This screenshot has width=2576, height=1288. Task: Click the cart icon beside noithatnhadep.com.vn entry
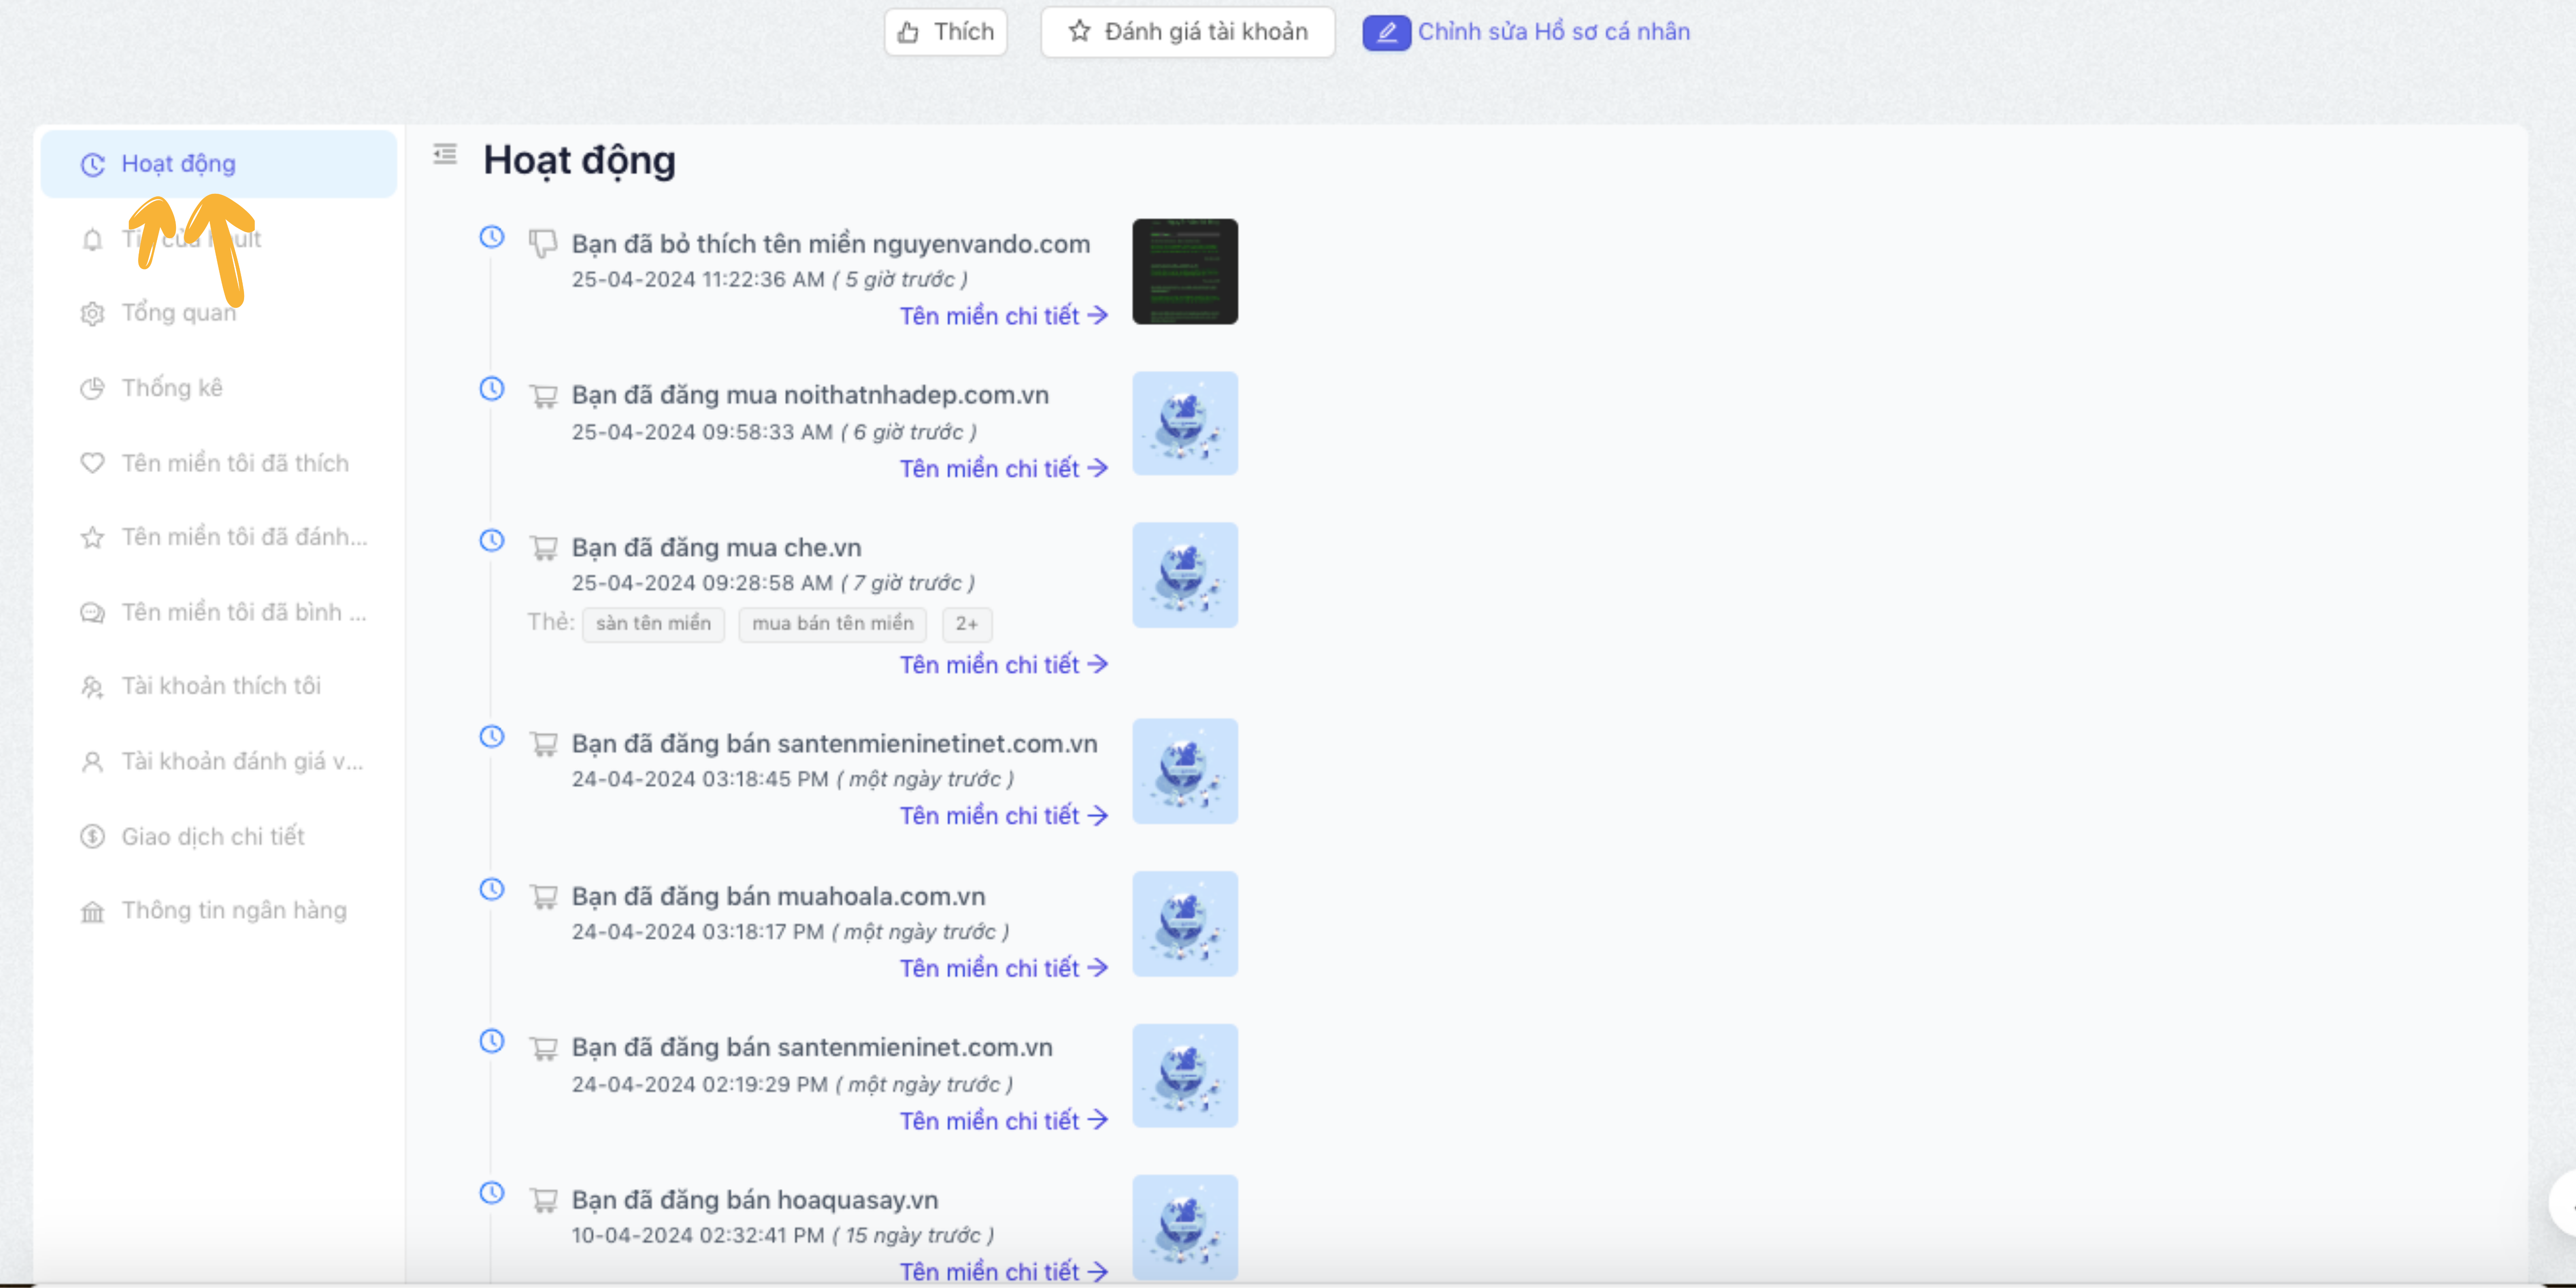[543, 397]
